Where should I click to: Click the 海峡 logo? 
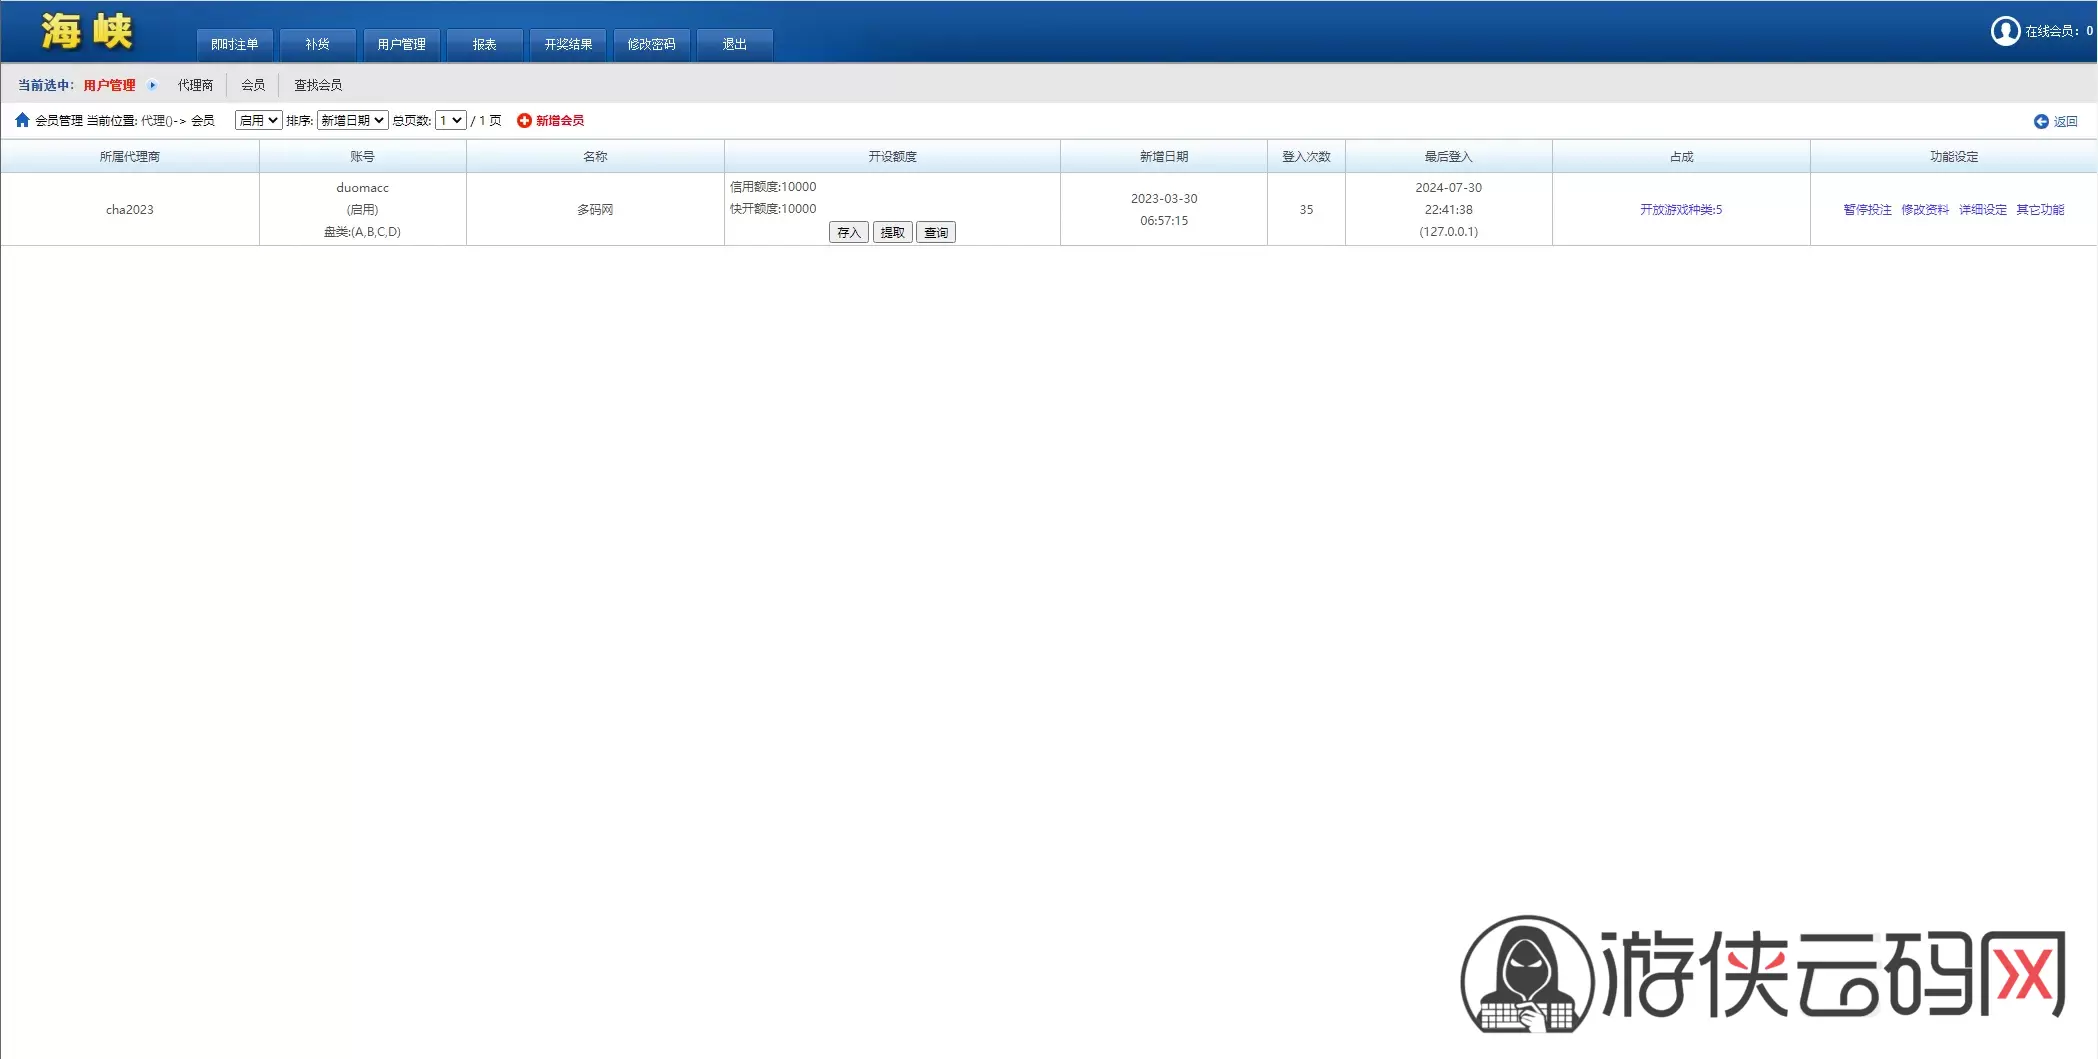click(87, 31)
